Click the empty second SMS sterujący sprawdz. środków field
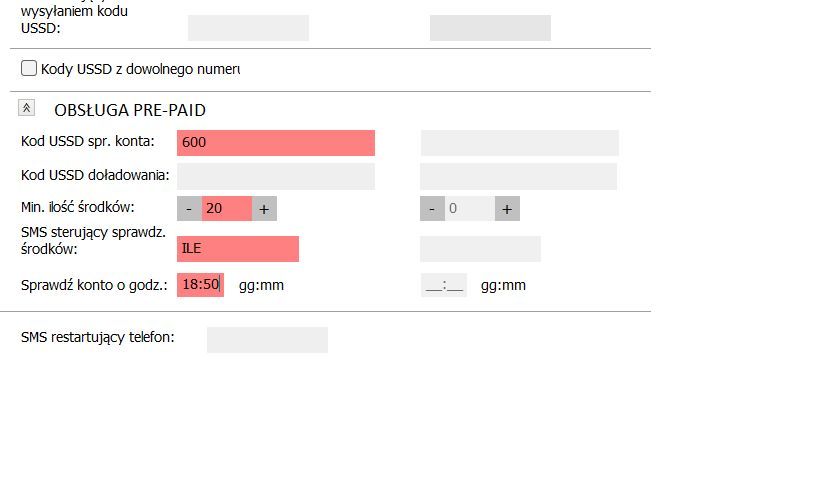Screen dimensions: 819x486 click(481, 249)
